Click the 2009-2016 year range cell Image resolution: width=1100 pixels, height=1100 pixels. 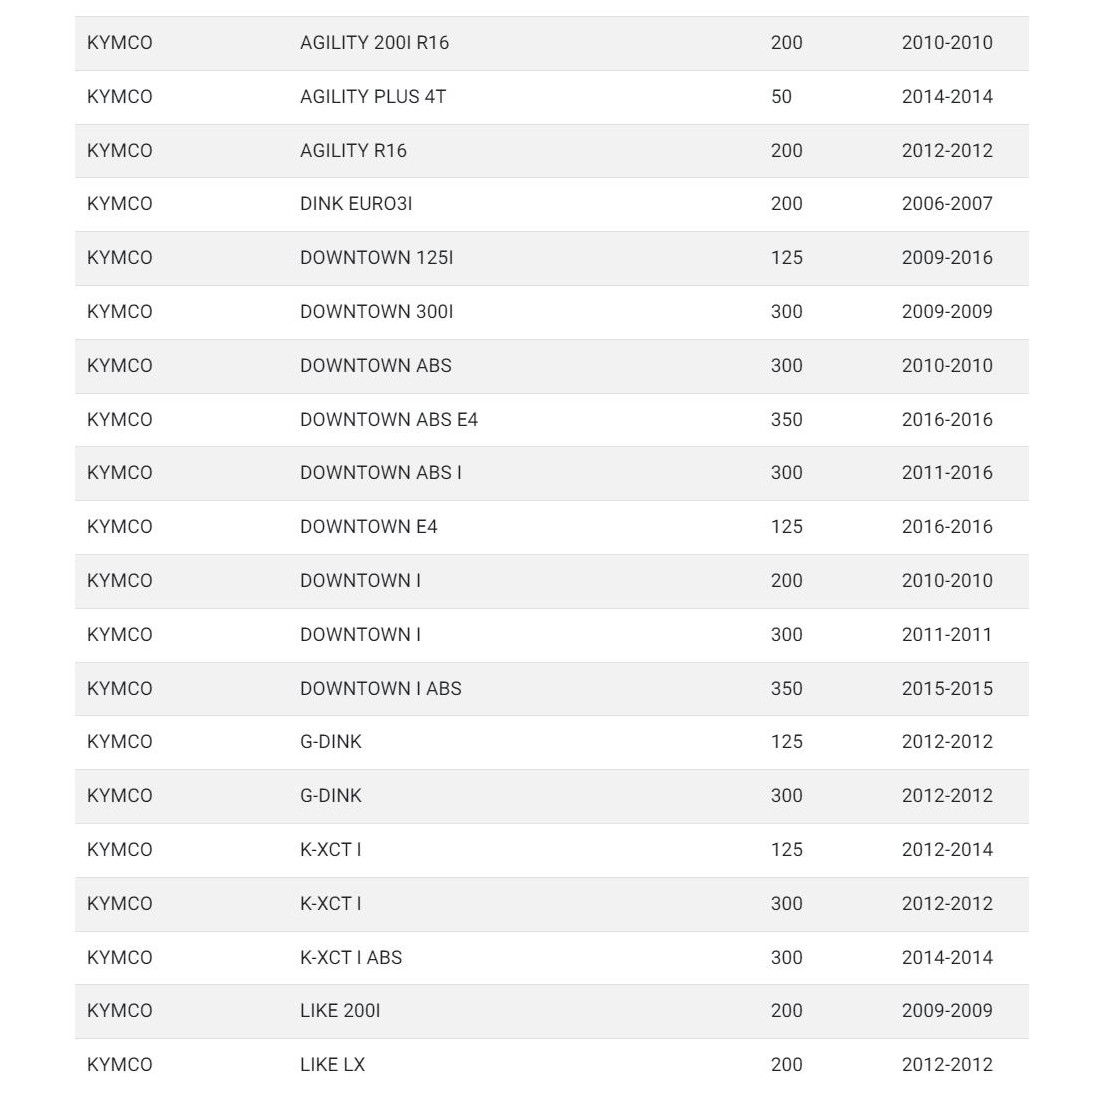tap(947, 258)
